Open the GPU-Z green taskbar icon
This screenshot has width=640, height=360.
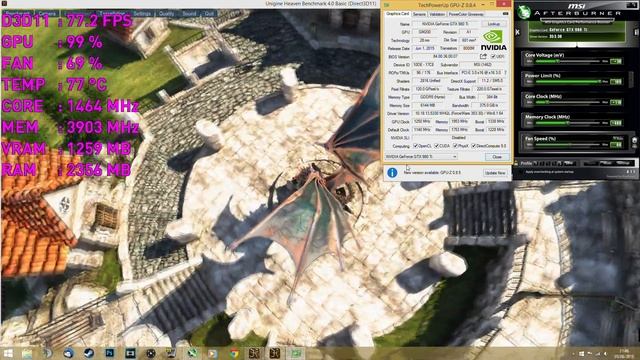tap(296, 353)
